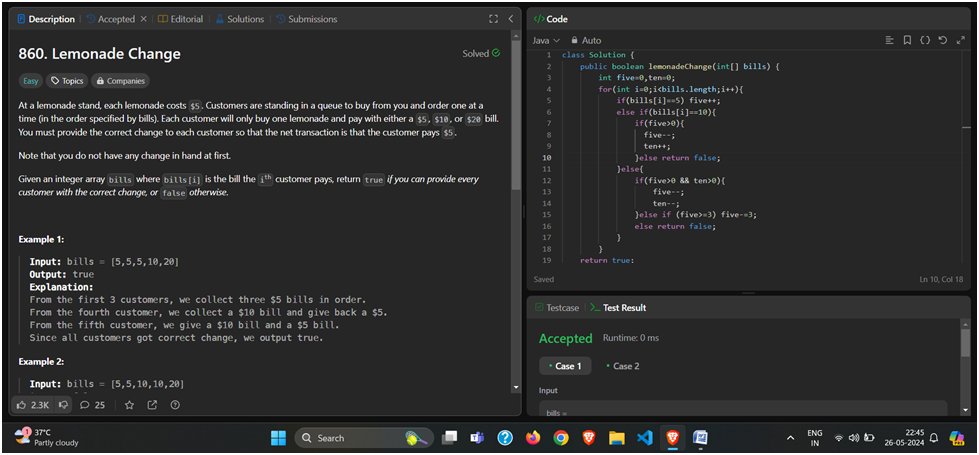This screenshot has height=455, width=979.
Task: Share the problem via external link icon
Action: point(152,405)
